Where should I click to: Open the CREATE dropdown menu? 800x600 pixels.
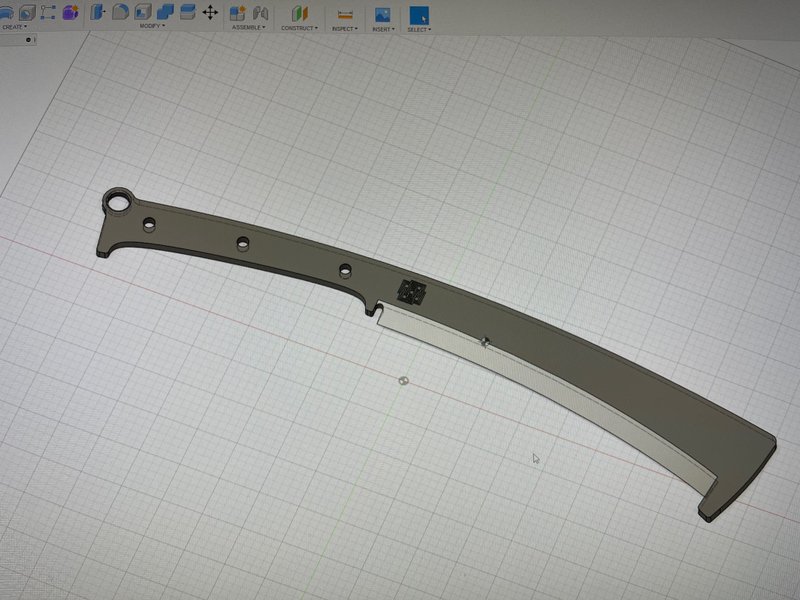tap(14, 27)
